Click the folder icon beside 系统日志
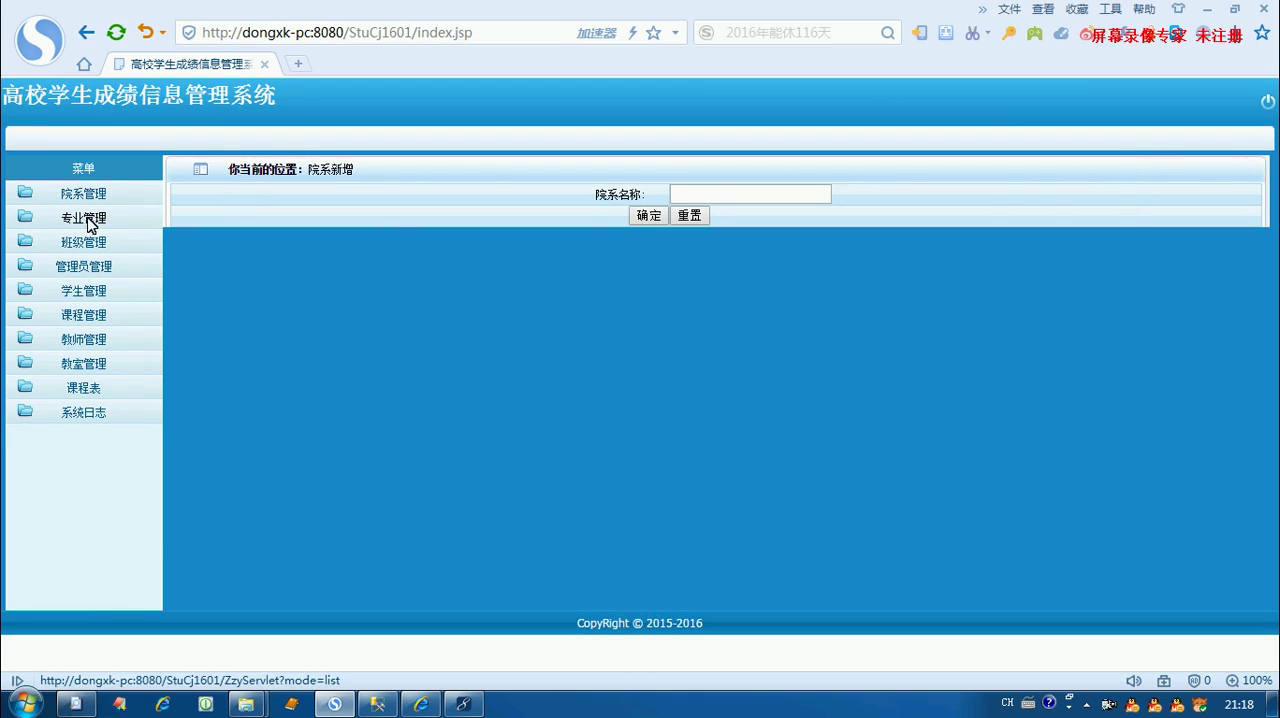Image resolution: width=1280 pixels, height=718 pixels. pyautogui.click(x=25, y=411)
